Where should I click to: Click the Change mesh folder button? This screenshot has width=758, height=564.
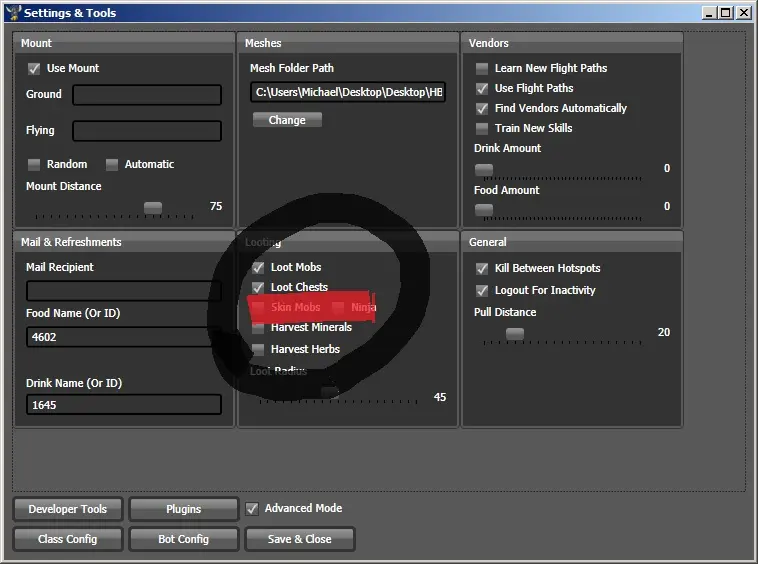(287, 120)
